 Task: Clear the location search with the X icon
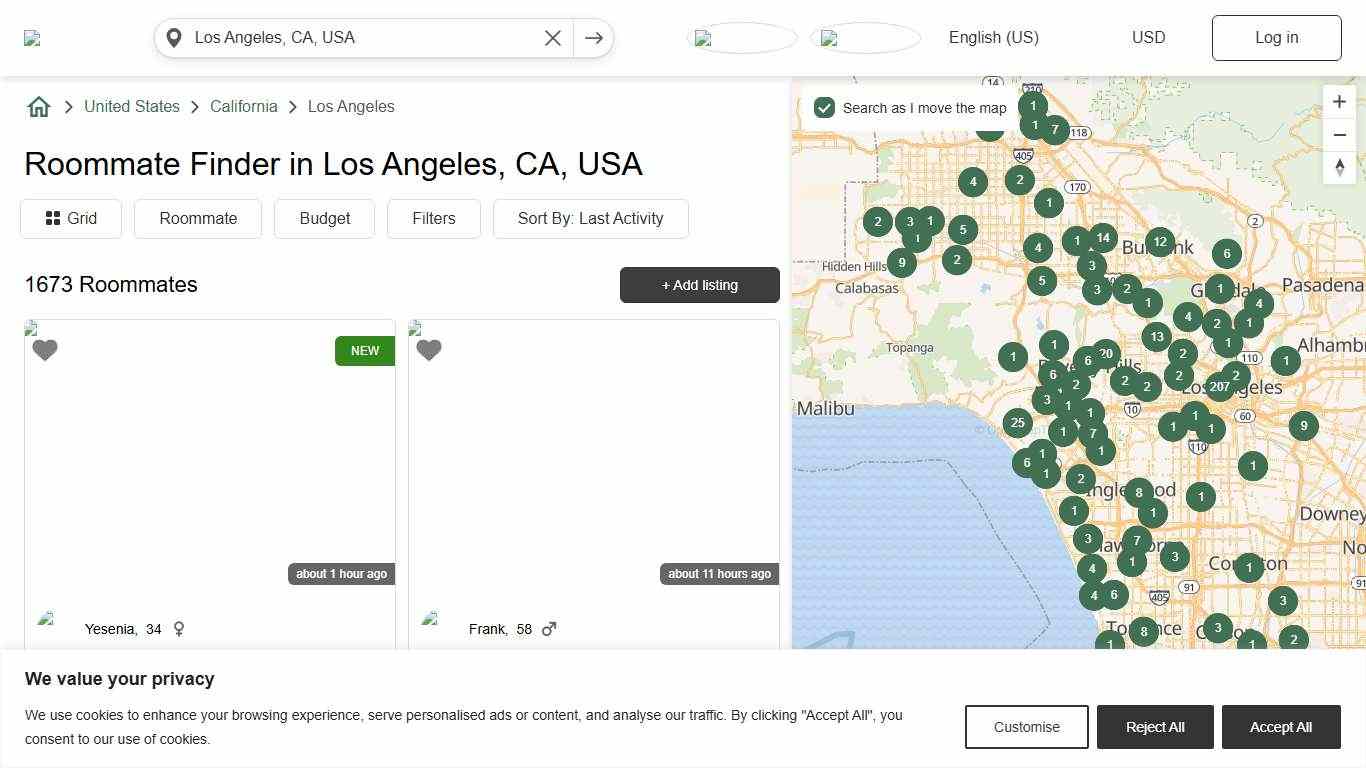553,37
